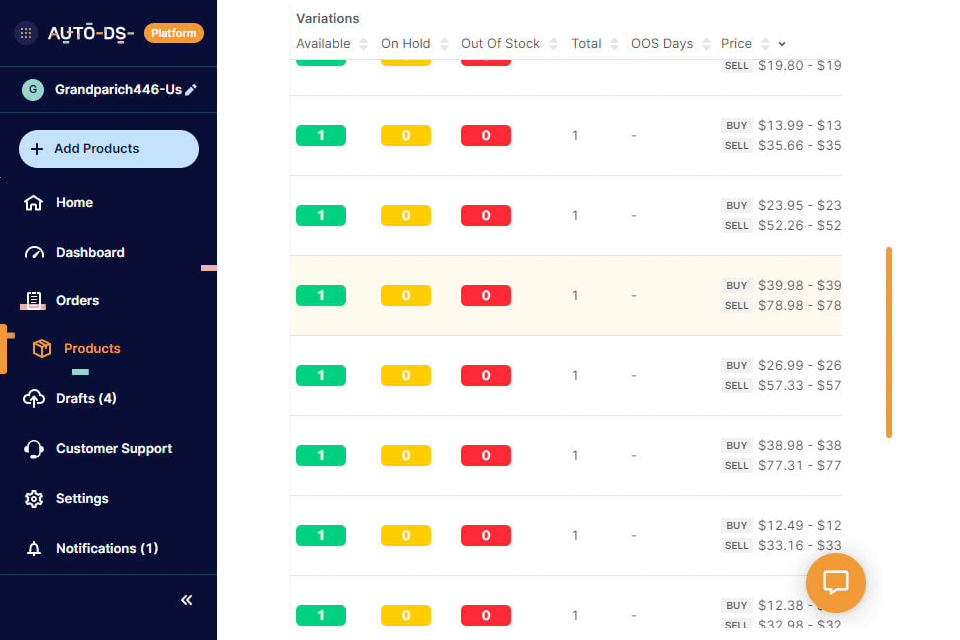Click the Variations header label
This screenshot has width=960, height=640.
[x=328, y=19]
